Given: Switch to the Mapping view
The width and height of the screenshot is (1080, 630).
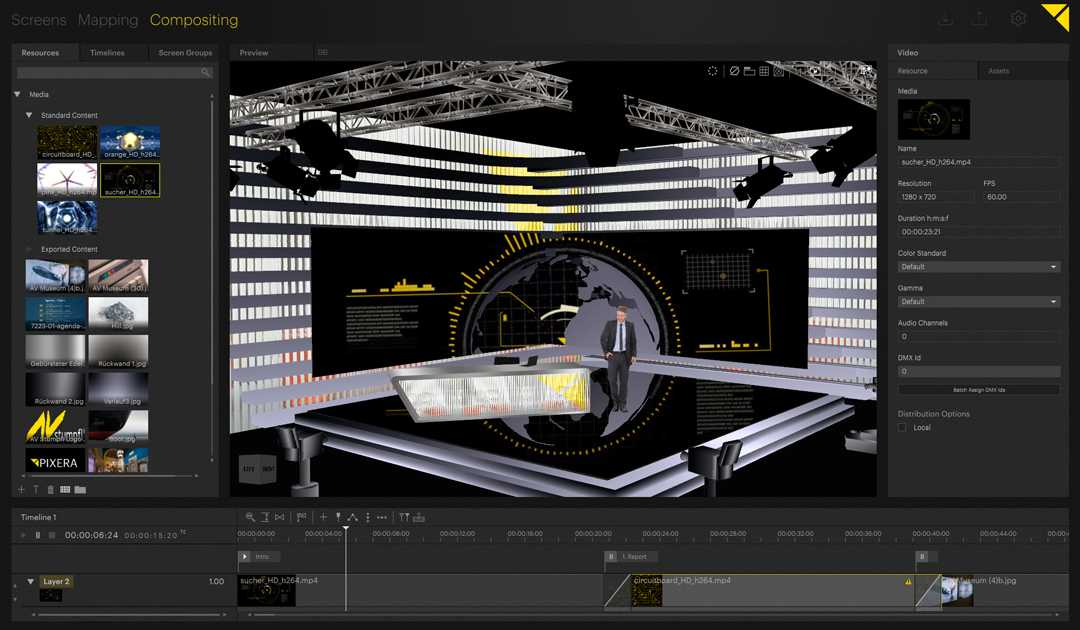Looking at the screenshot, I should click(108, 20).
